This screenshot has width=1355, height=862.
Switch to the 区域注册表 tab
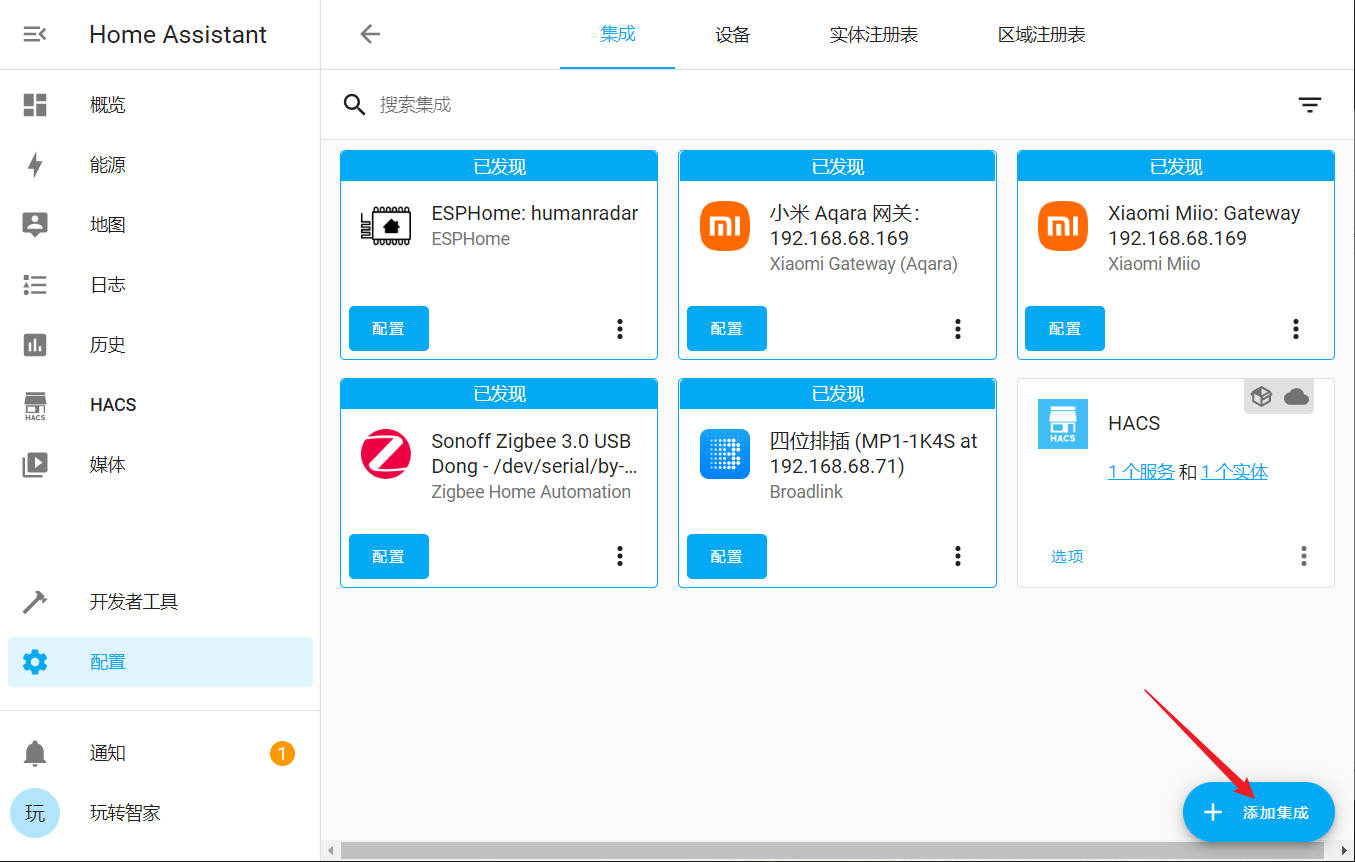[x=1042, y=34]
